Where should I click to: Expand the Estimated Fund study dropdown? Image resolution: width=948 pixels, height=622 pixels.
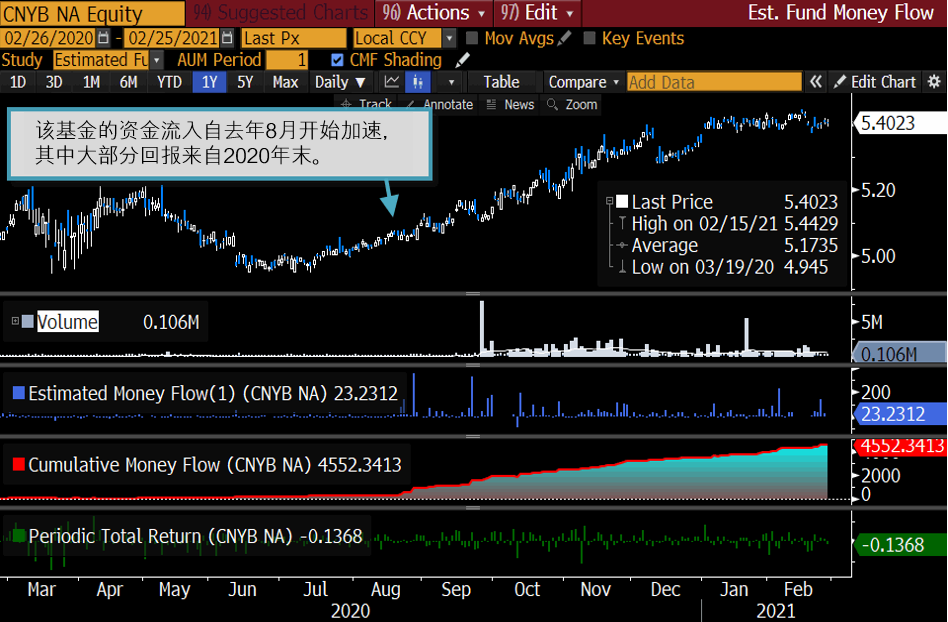[157, 60]
